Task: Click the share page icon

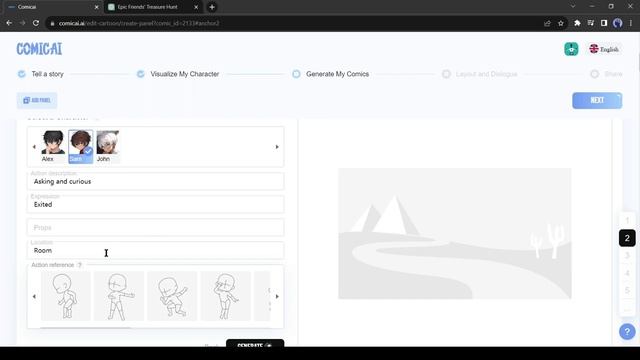Action: pyautogui.click(x=547, y=23)
